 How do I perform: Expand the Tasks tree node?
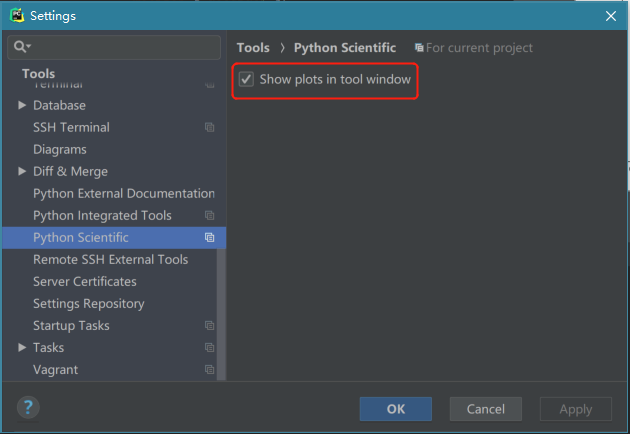pos(22,347)
